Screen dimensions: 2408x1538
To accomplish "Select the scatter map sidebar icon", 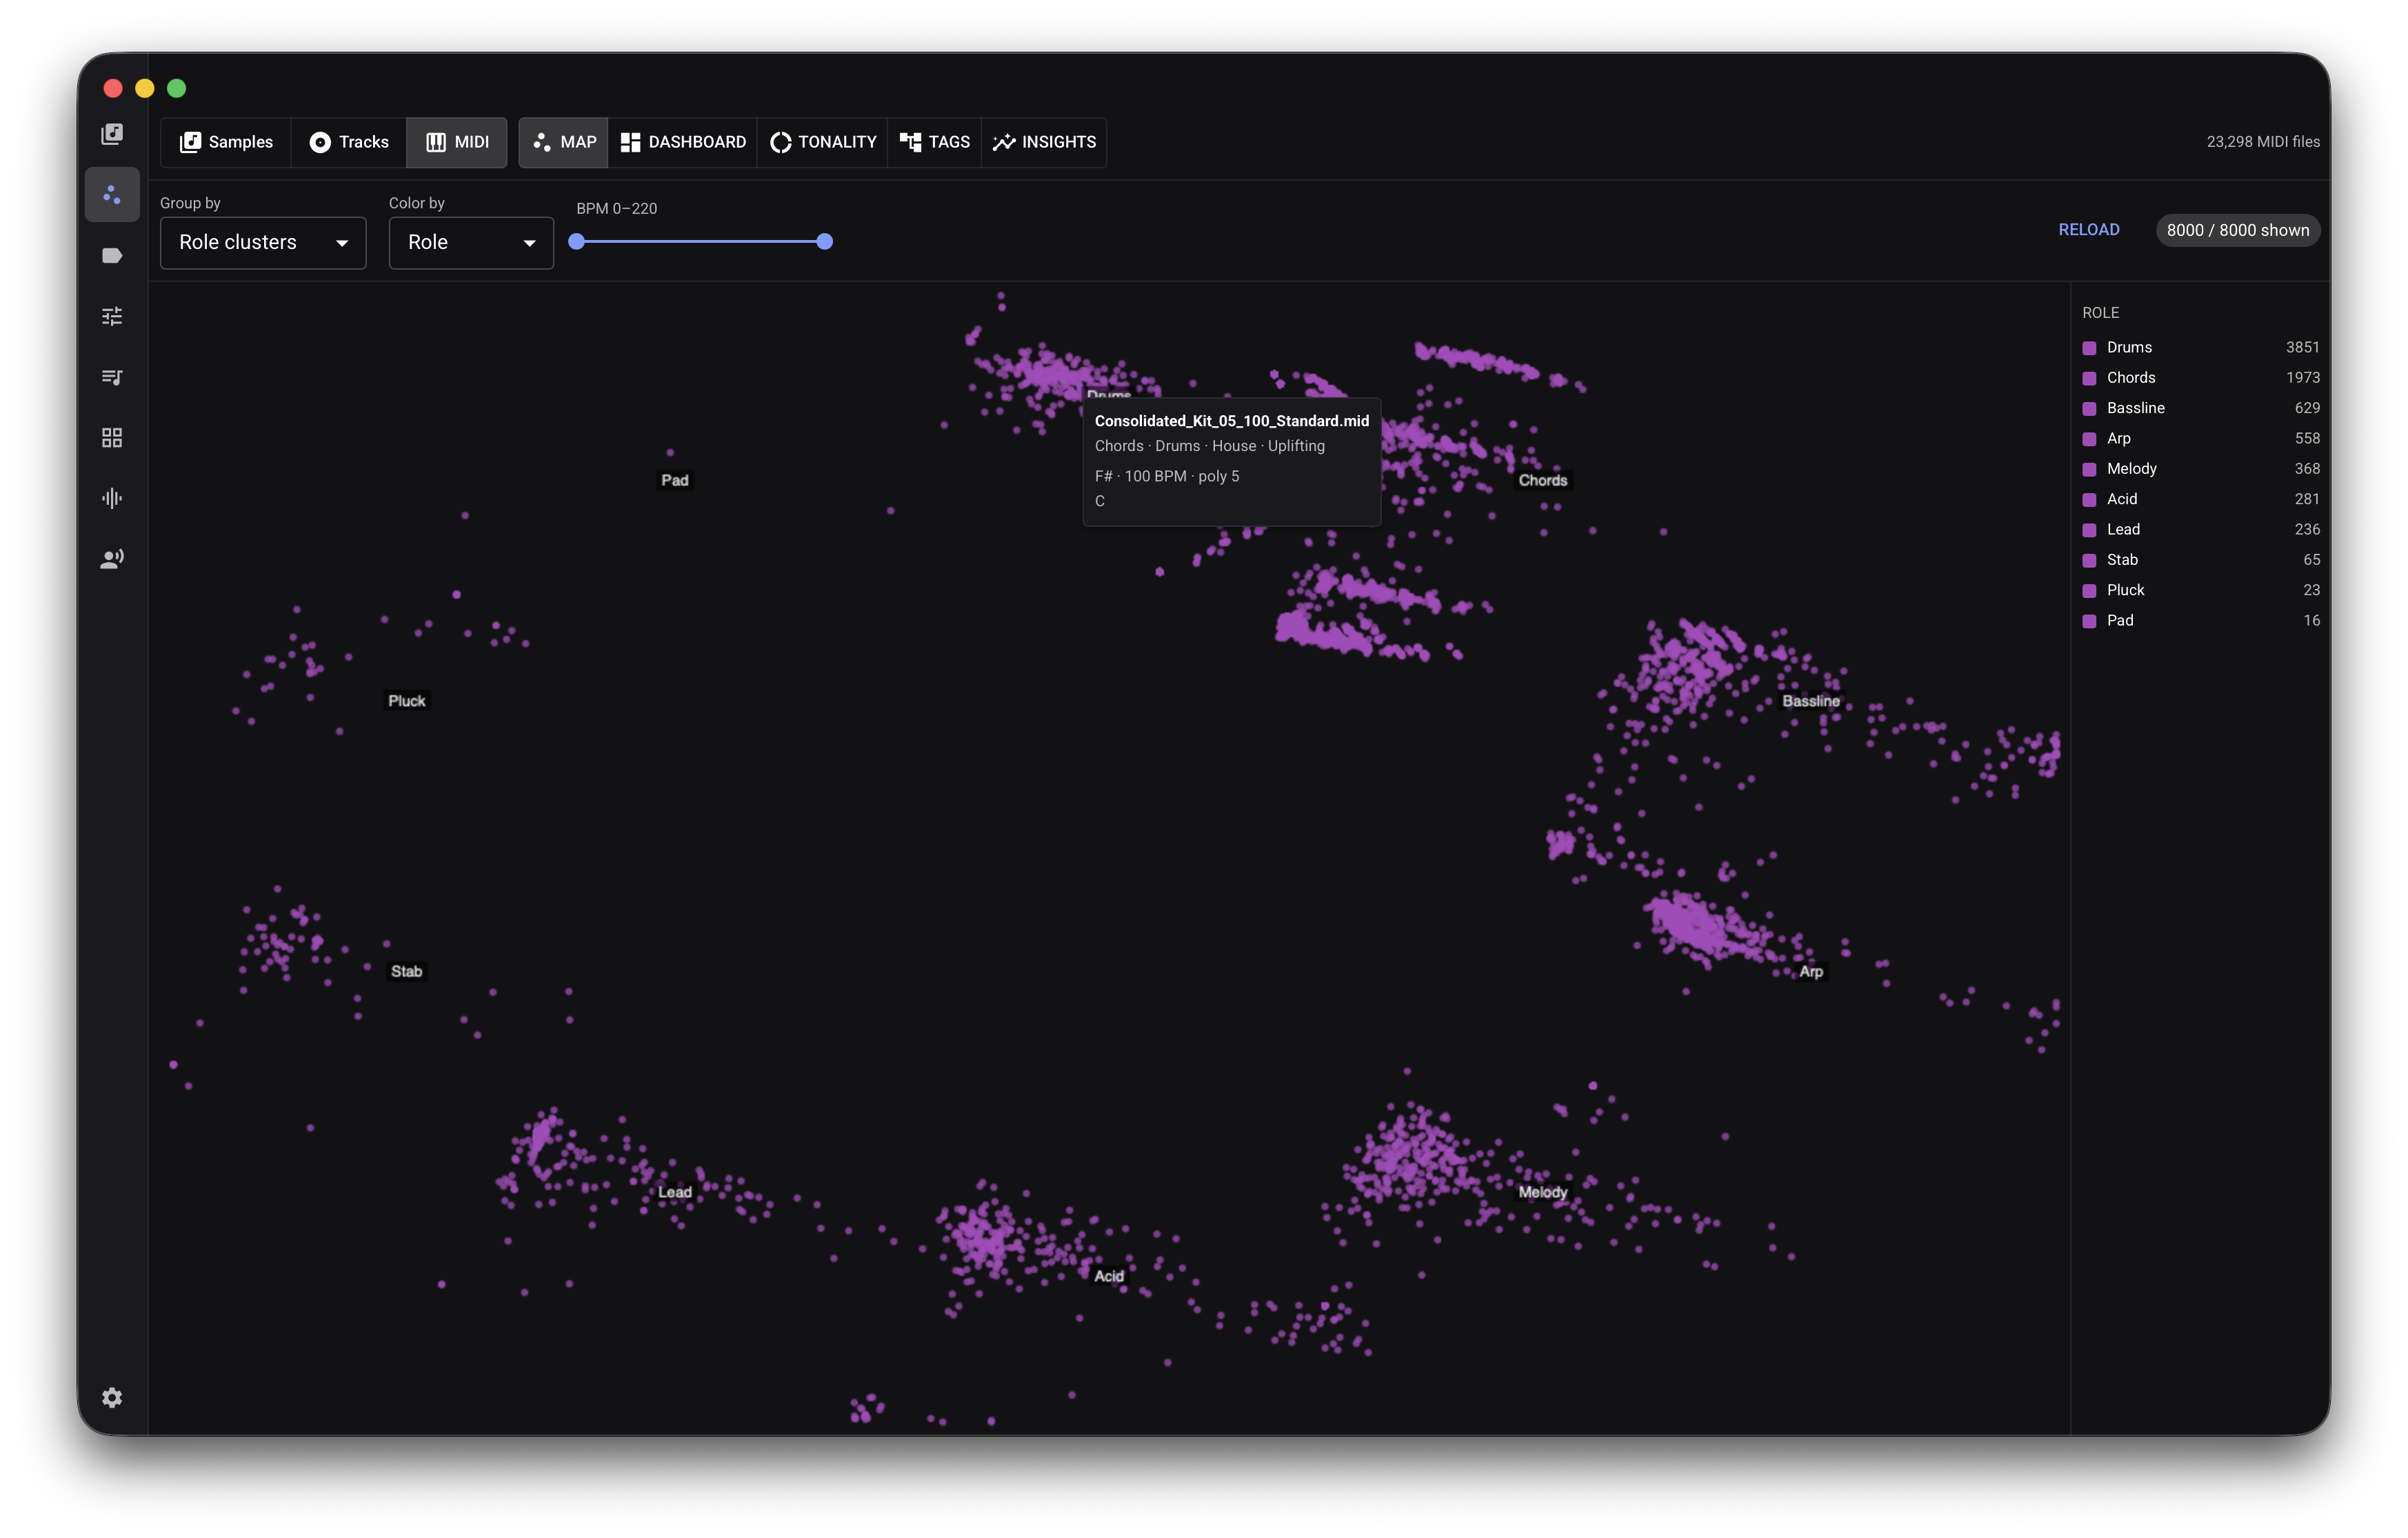I will (112, 195).
